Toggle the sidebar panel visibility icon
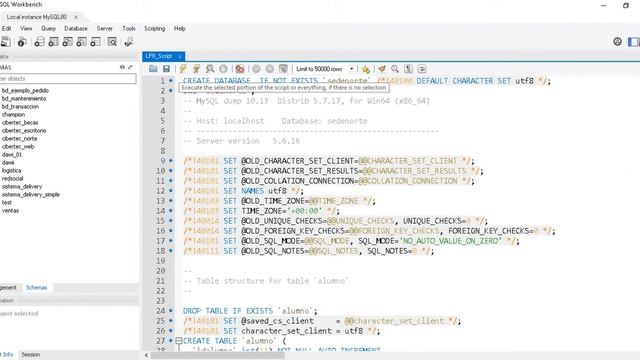 point(633,42)
